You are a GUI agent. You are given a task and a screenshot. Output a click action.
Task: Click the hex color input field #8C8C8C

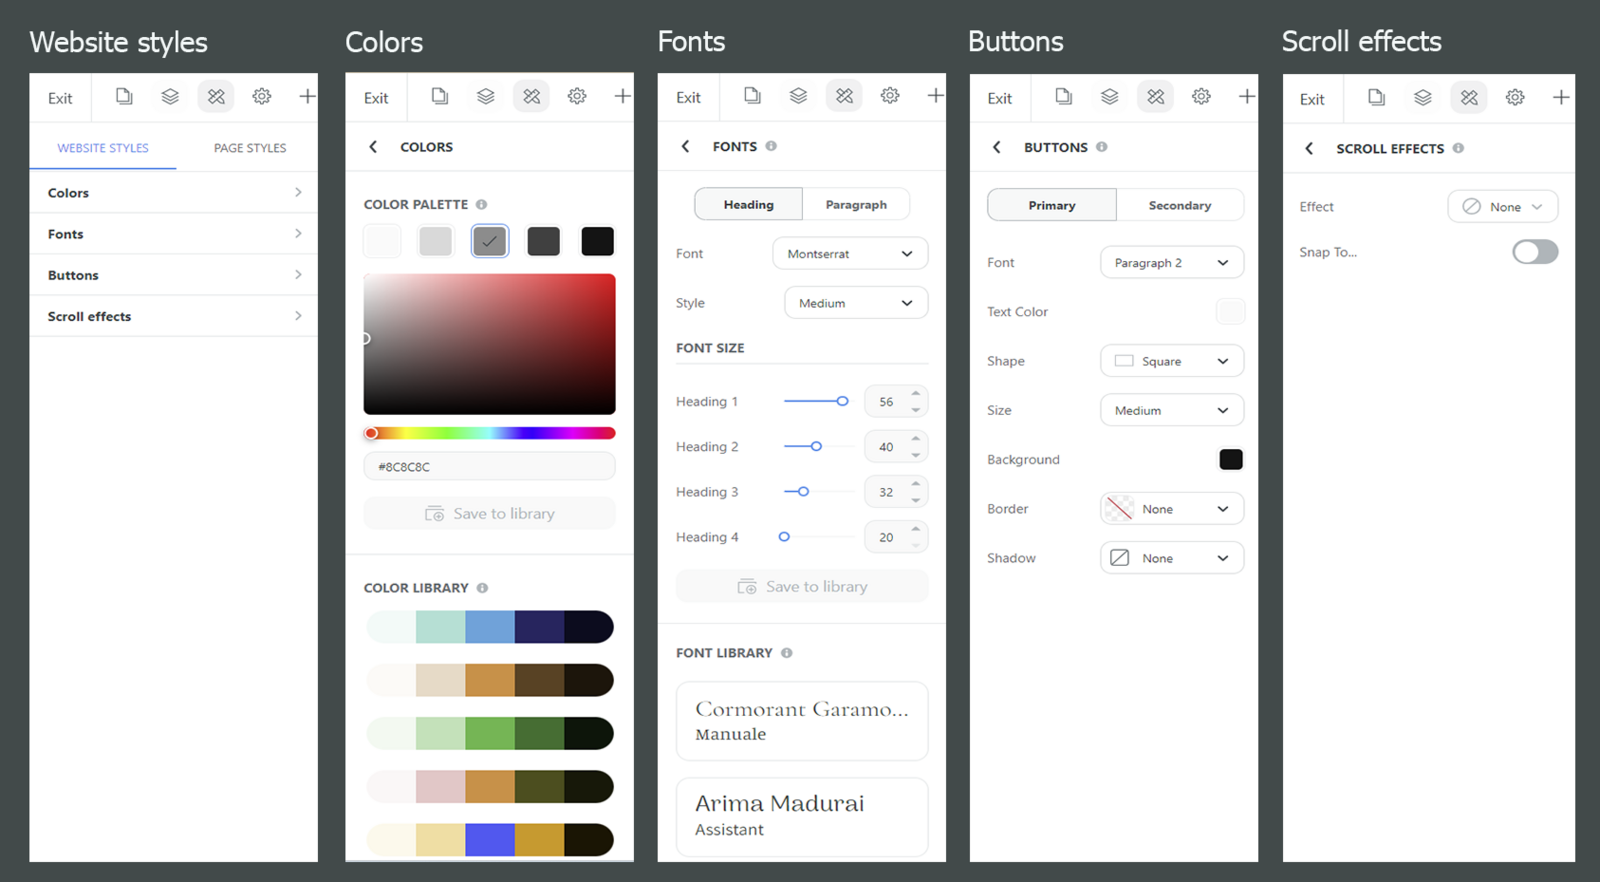489,467
